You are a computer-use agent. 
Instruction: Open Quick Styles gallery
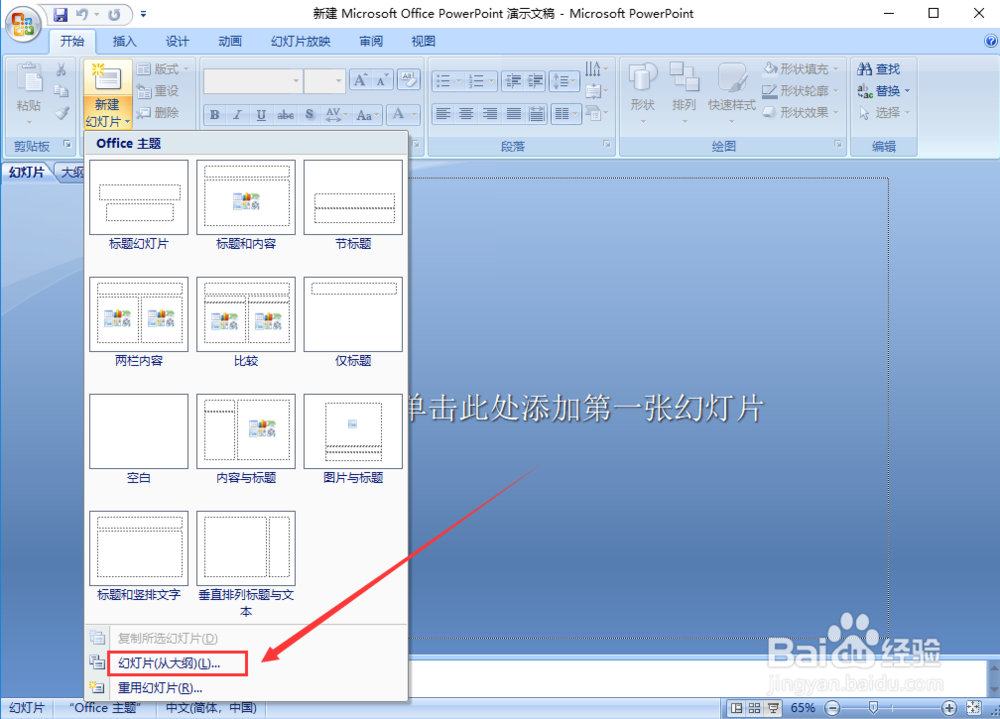(x=732, y=93)
